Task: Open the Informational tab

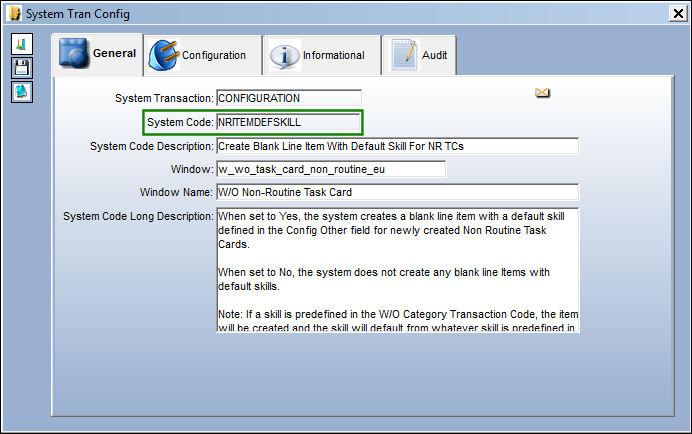Action: pyautogui.click(x=322, y=55)
